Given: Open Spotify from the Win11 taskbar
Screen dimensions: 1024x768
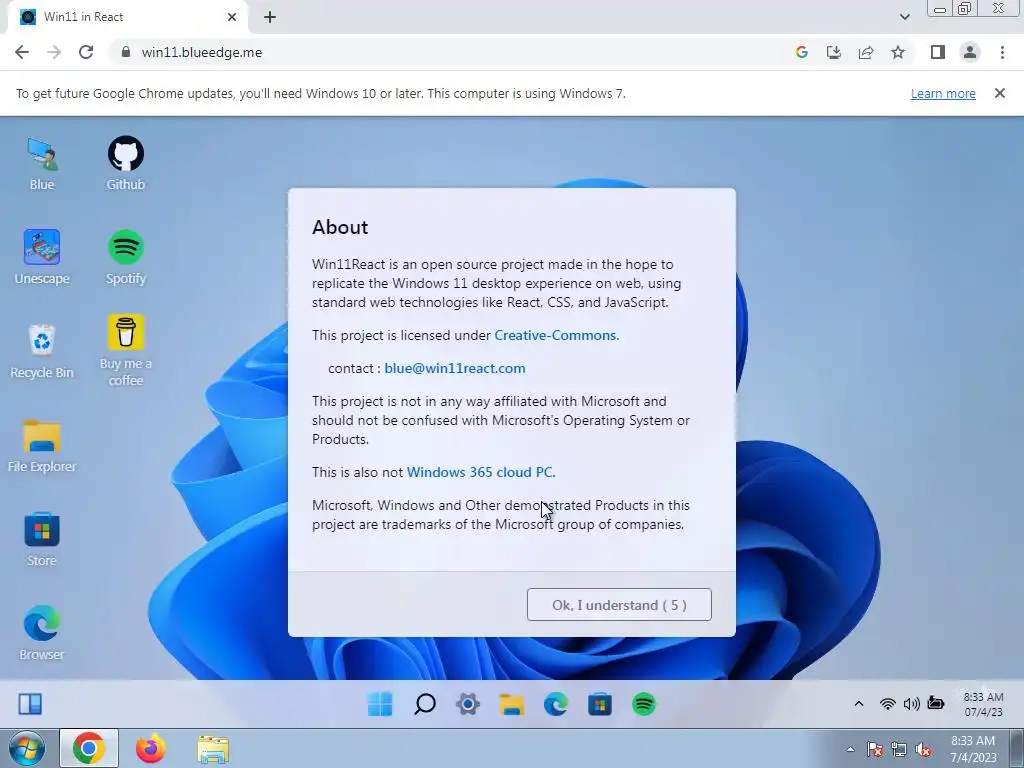Looking at the screenshot, I should [644, 704].
